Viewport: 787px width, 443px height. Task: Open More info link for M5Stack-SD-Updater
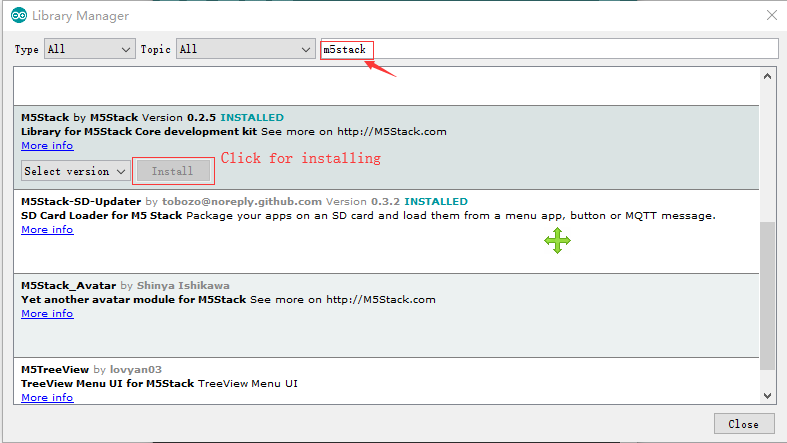pos(47,229)
